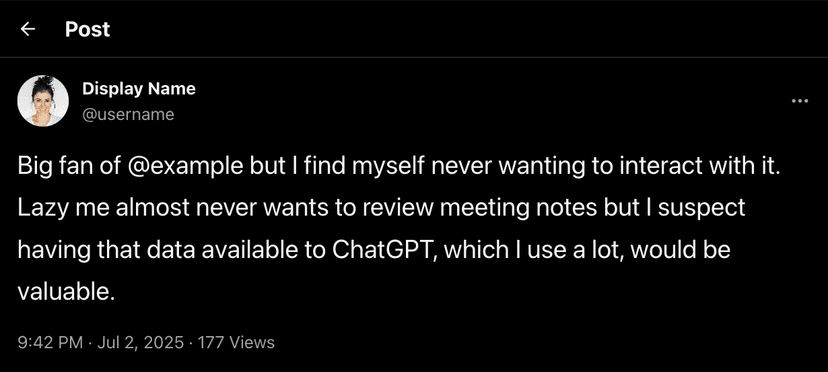Click 'having that data' in the post

coord(102,249)
